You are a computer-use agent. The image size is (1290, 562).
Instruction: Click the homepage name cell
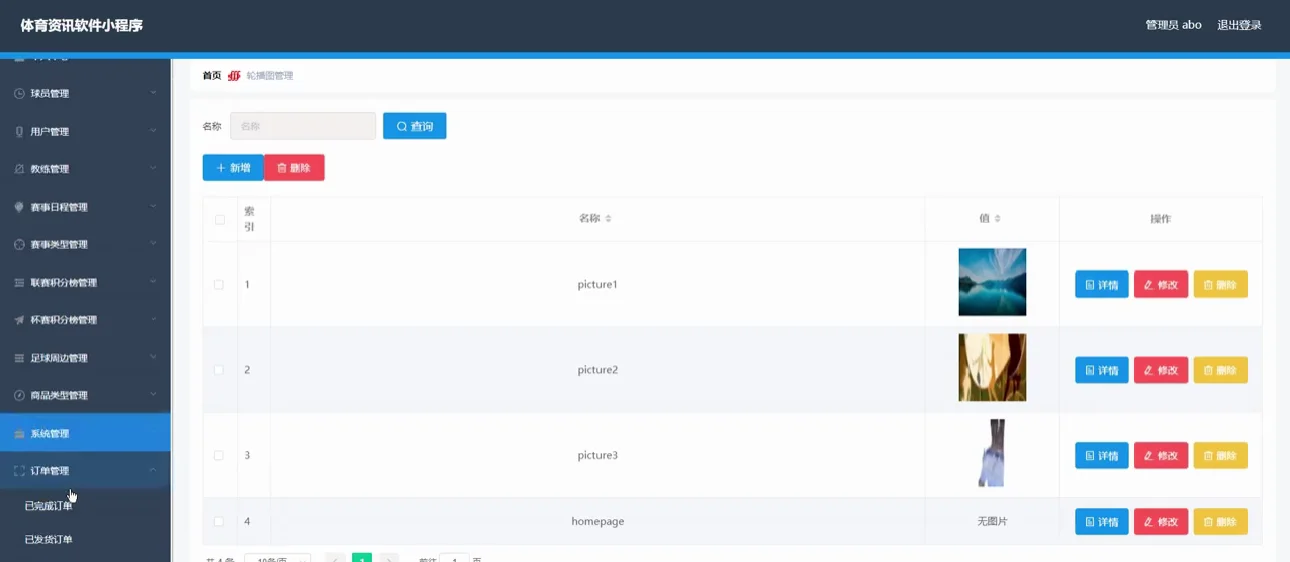point(598,521)
